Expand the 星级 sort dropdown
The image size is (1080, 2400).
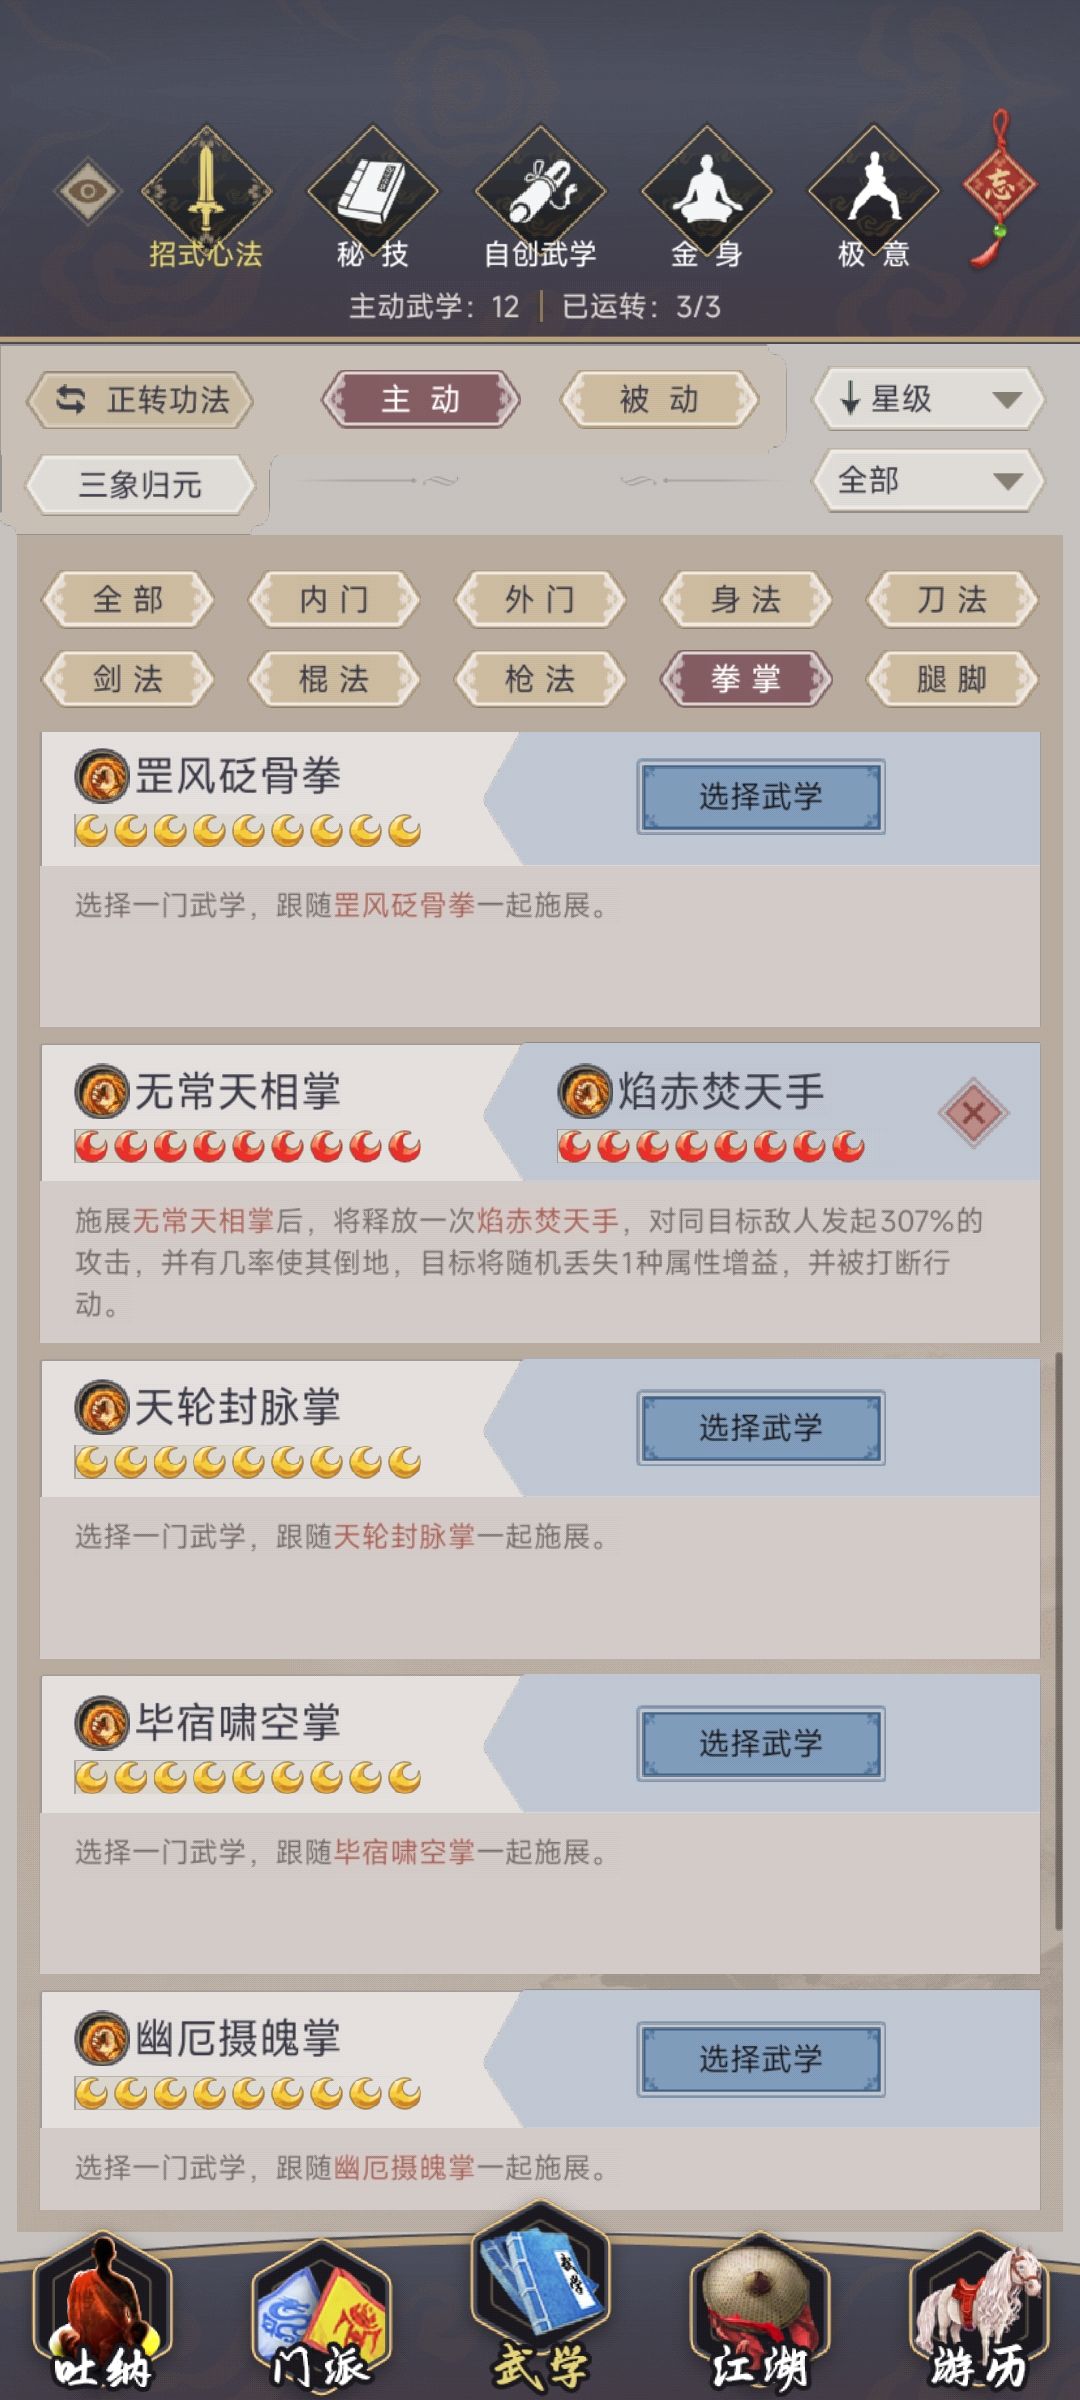928,399
